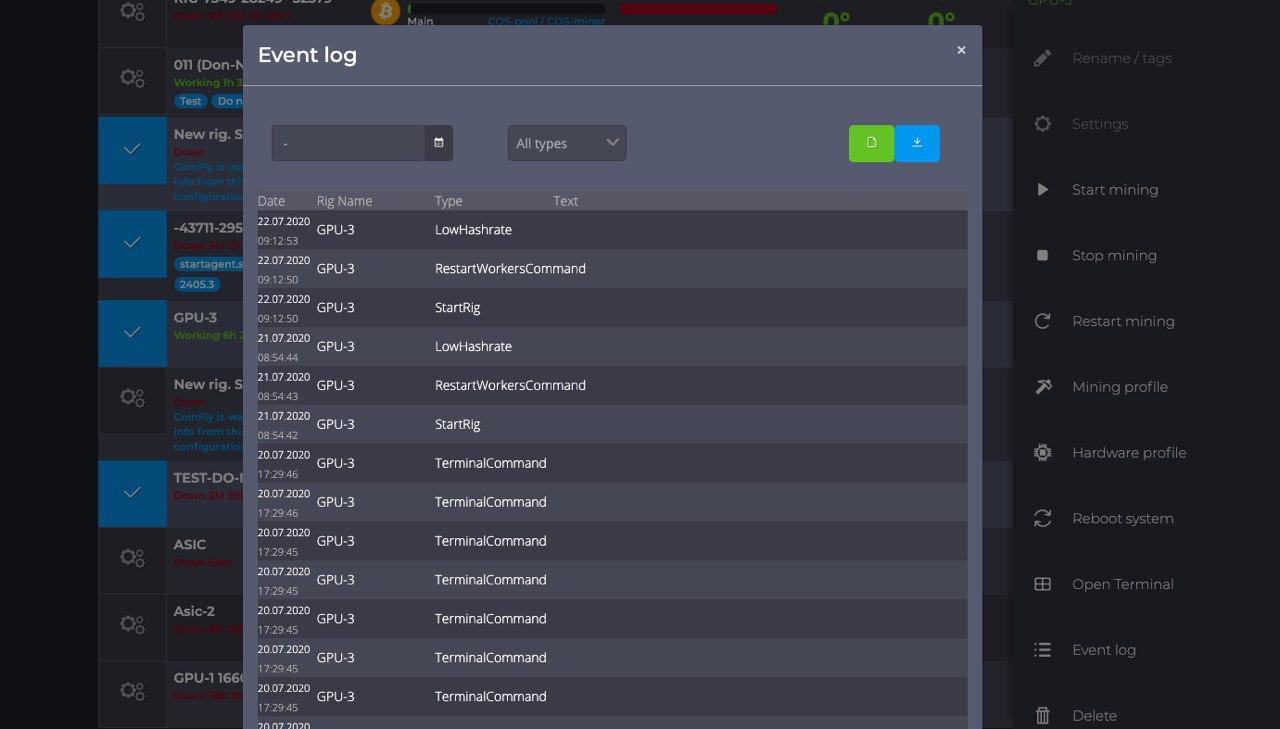Open Mining profile
Image resolution: width=1280 pixels, height=729 pixels.
1120,387
